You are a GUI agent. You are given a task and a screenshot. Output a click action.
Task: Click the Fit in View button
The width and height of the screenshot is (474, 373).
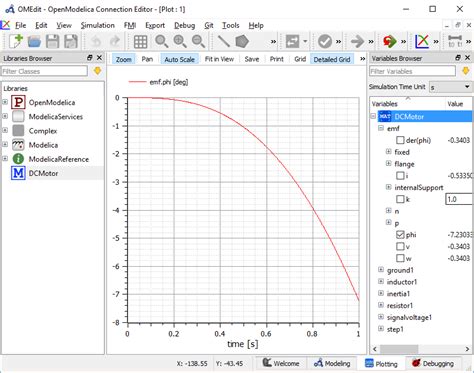(x=219, y=59)
